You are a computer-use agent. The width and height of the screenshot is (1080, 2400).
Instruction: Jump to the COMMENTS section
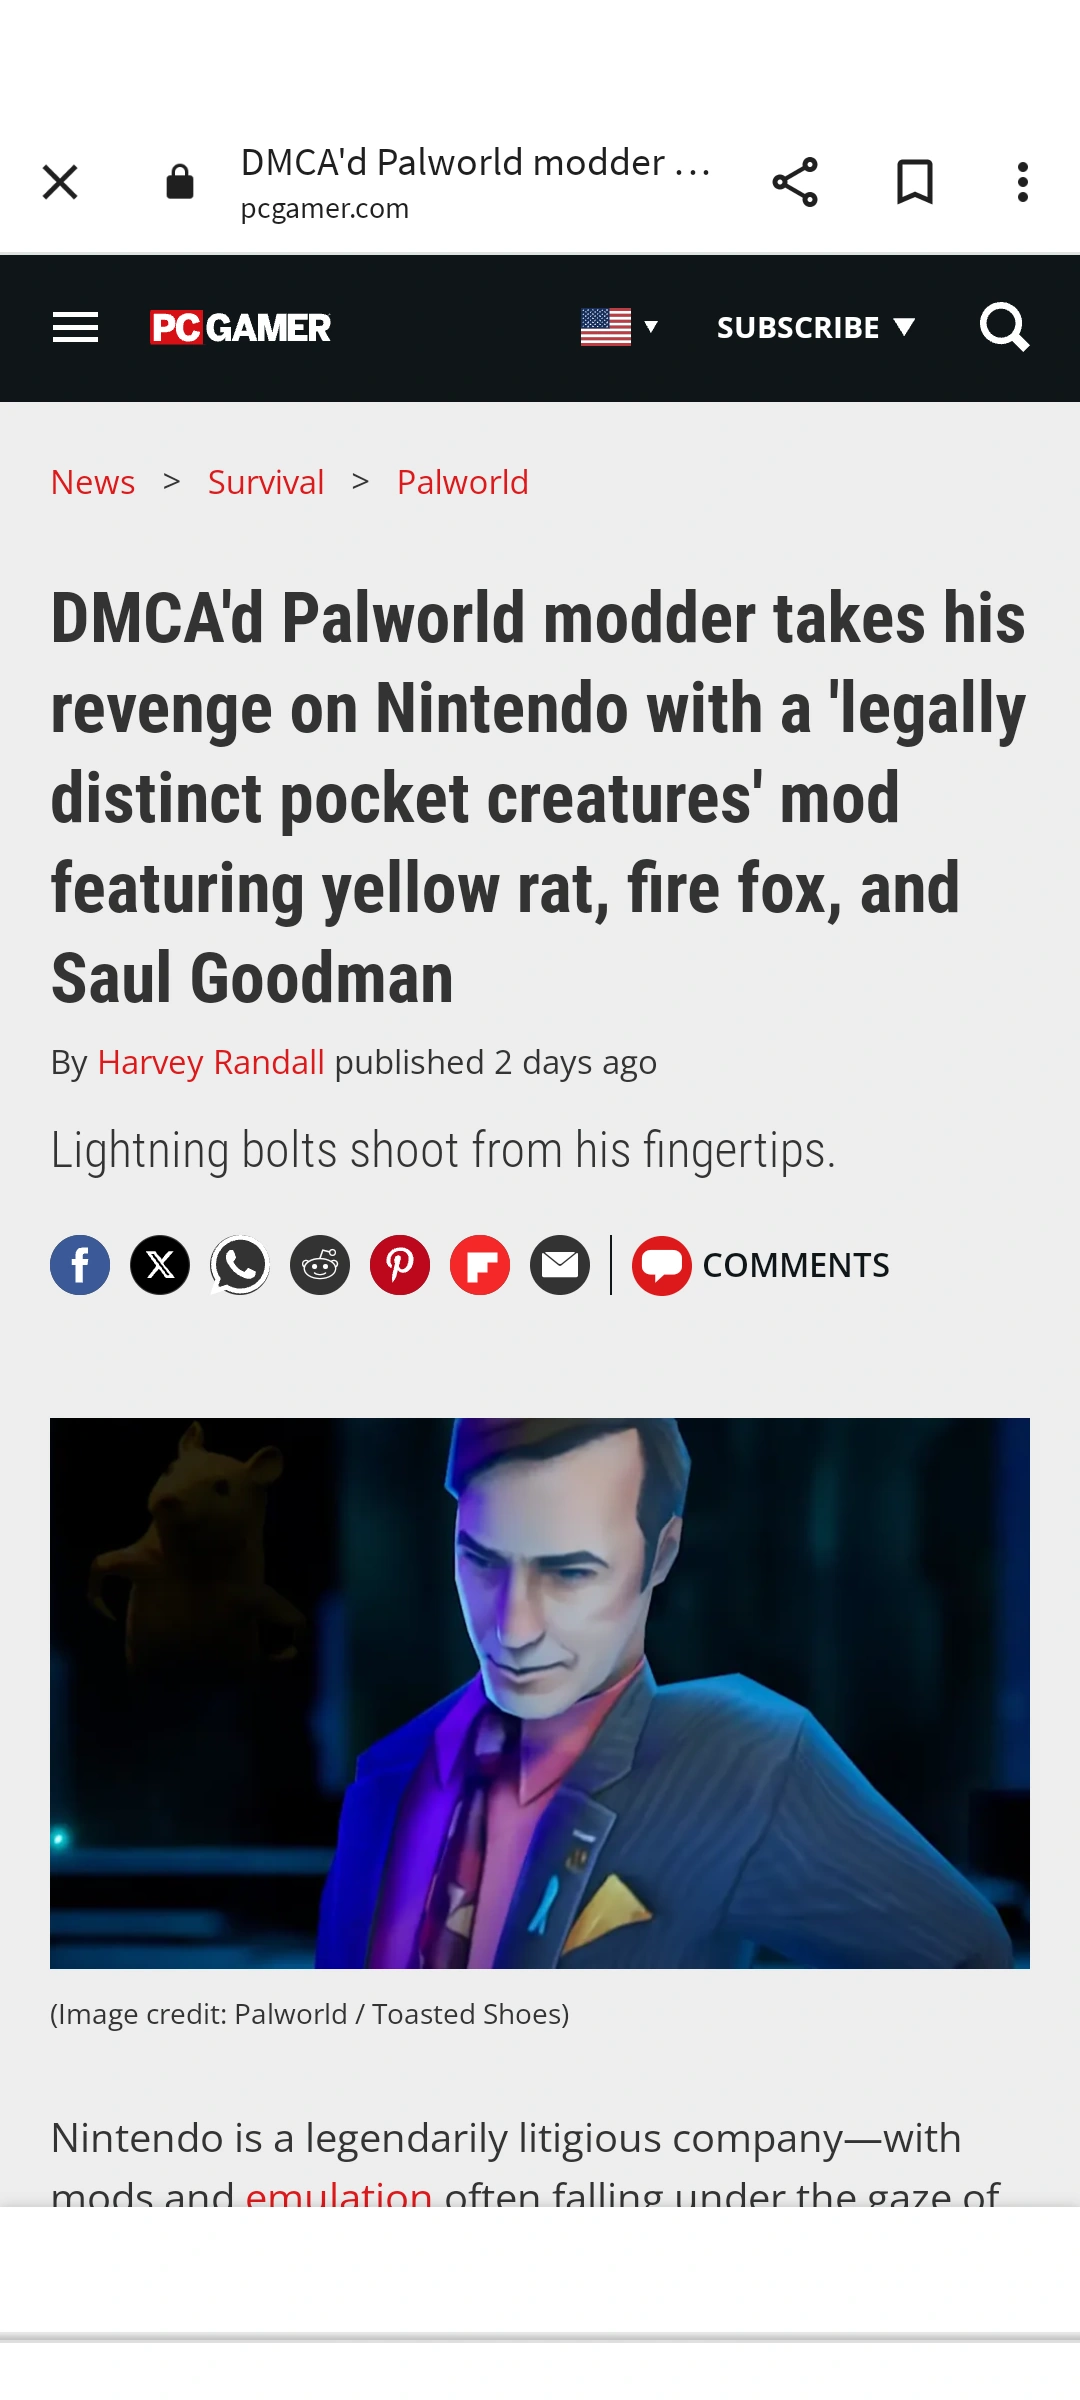760,1265
